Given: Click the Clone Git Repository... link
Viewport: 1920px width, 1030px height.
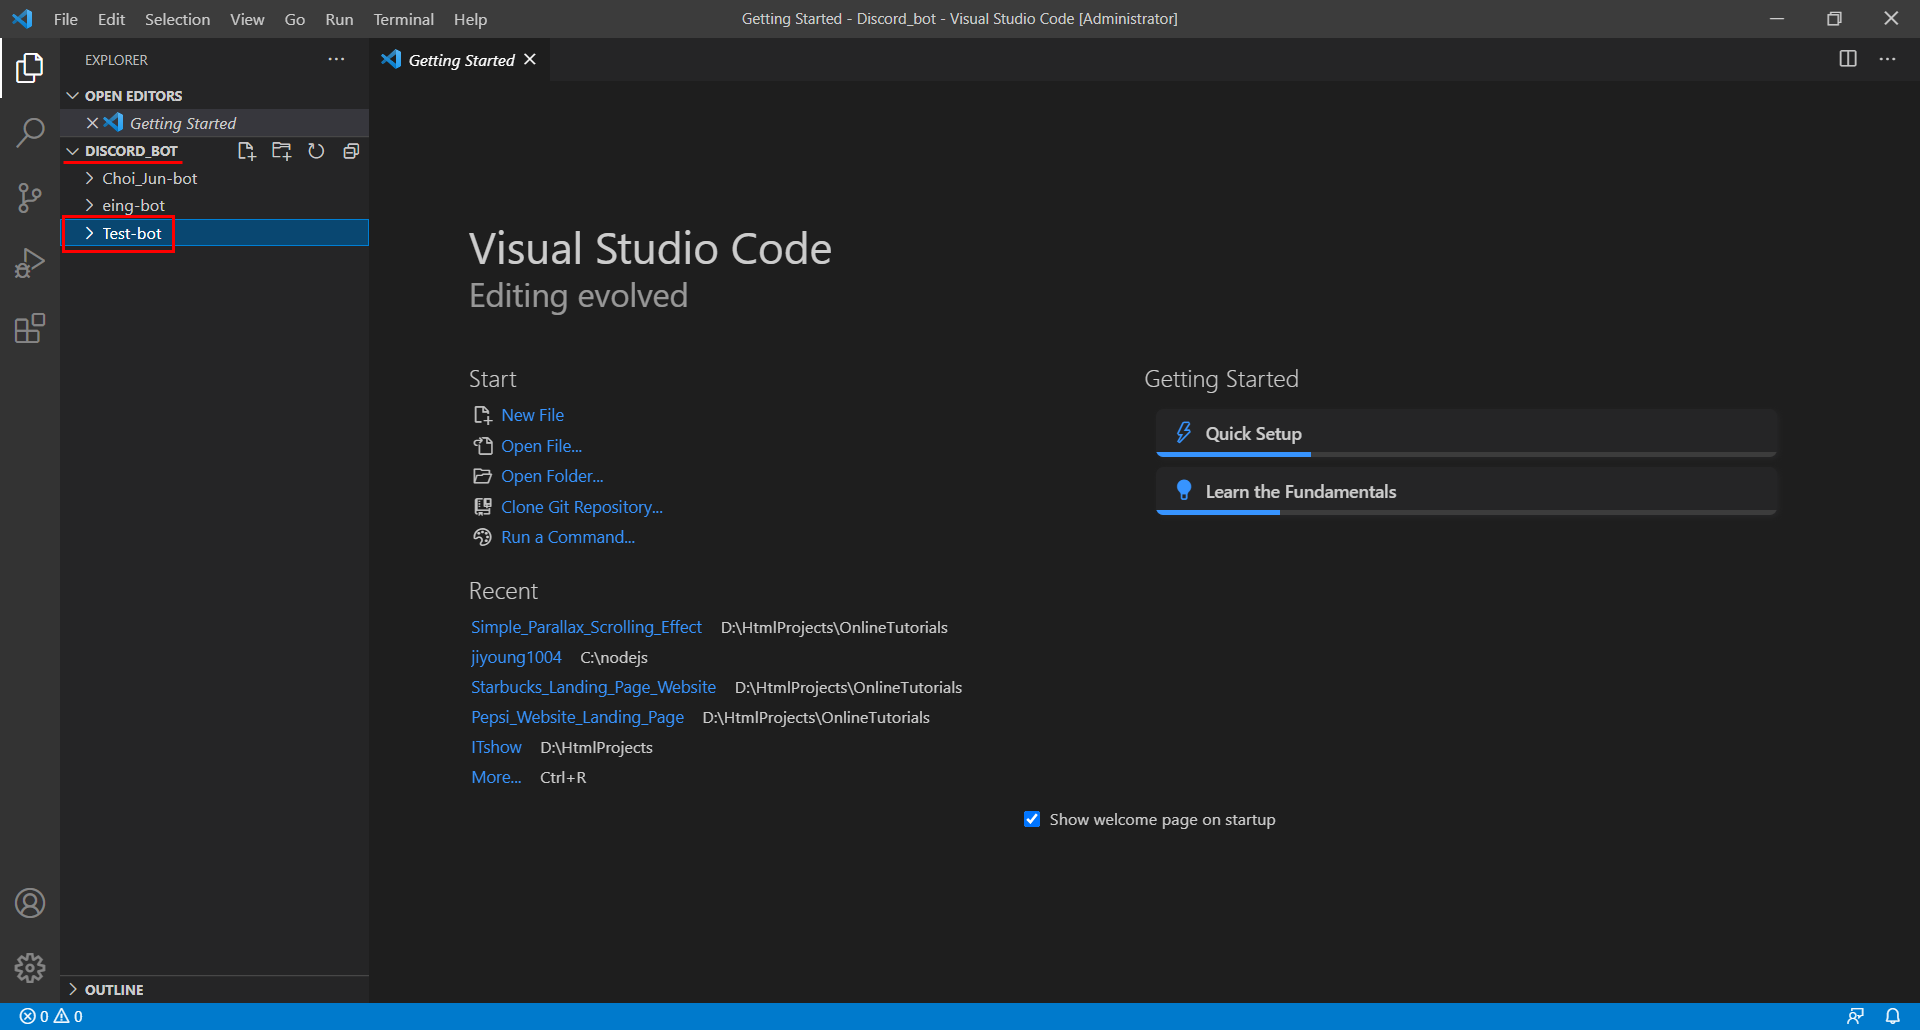Looking at the screenshot, I should click(581, 507).
